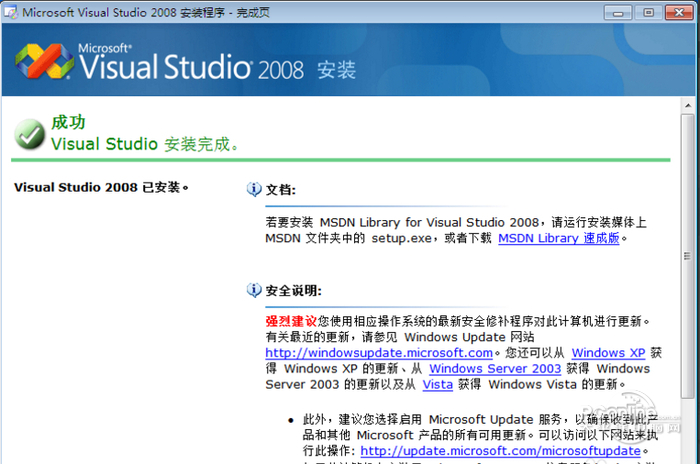Viewport: 700px width, 464px height.
Task: Click the '文档:' section heading
Action: tap(280, 190)
